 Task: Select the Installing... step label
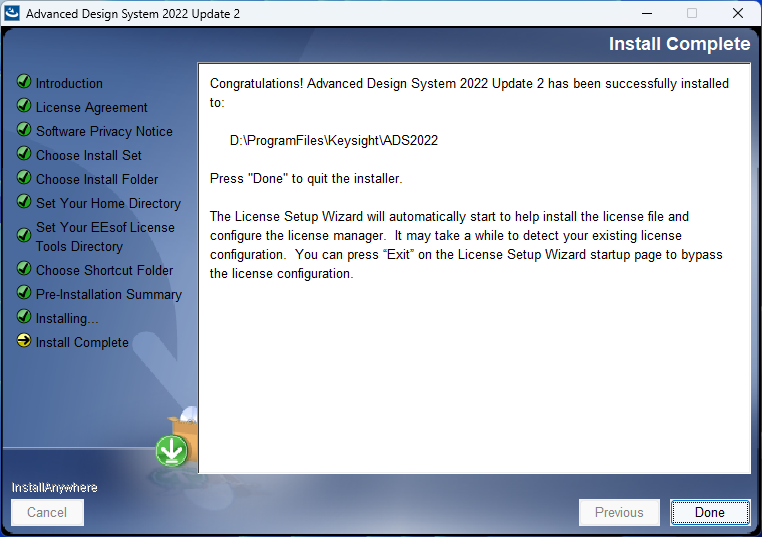67,319
